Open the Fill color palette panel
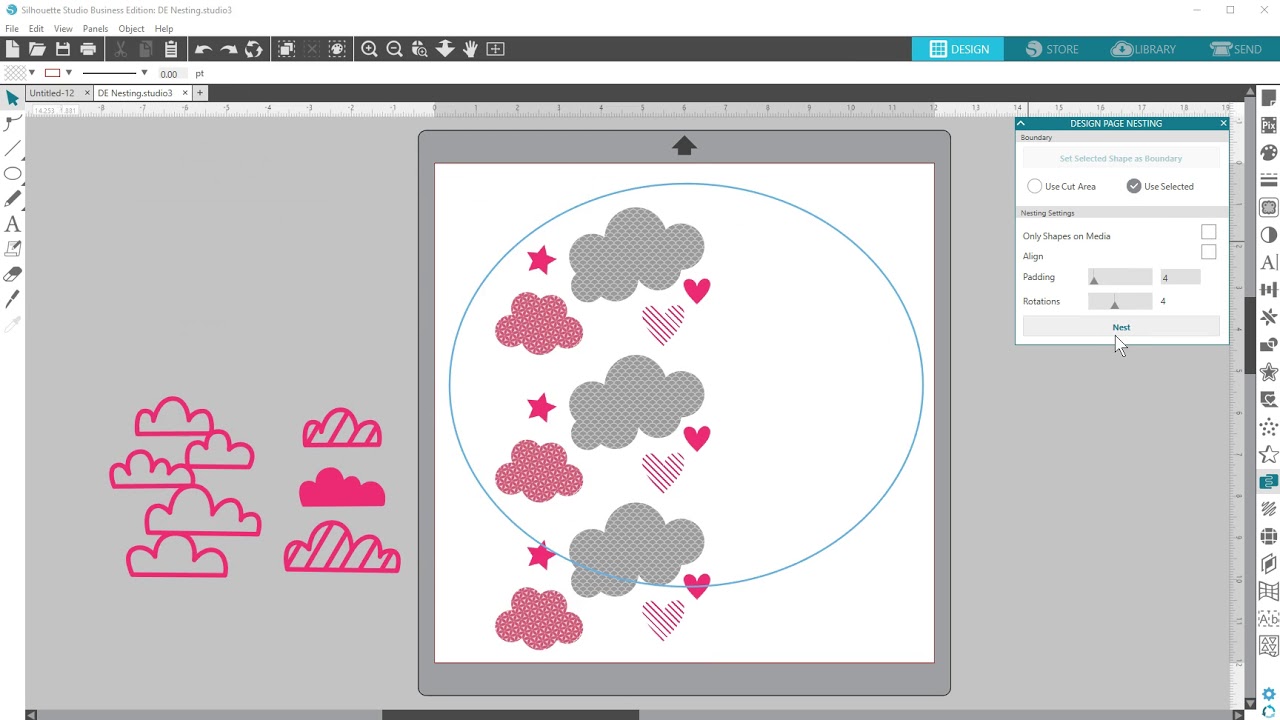 1269,153
